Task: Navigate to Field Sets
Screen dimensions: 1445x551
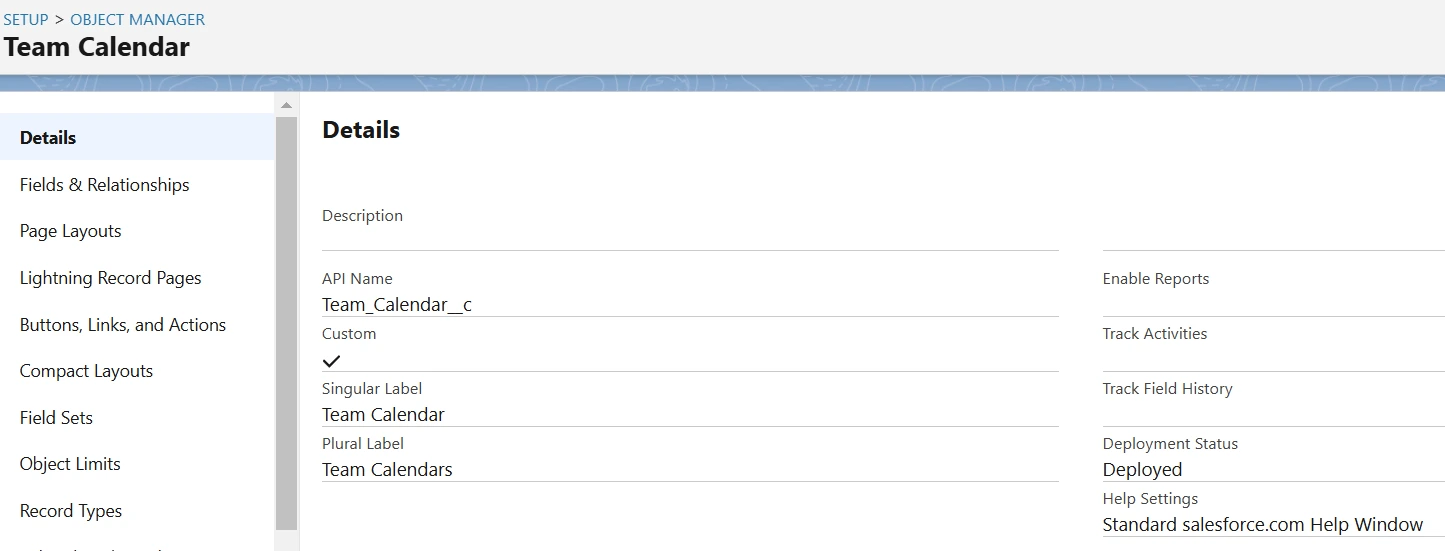Action: pyautogui.click(x=56, y=418)
